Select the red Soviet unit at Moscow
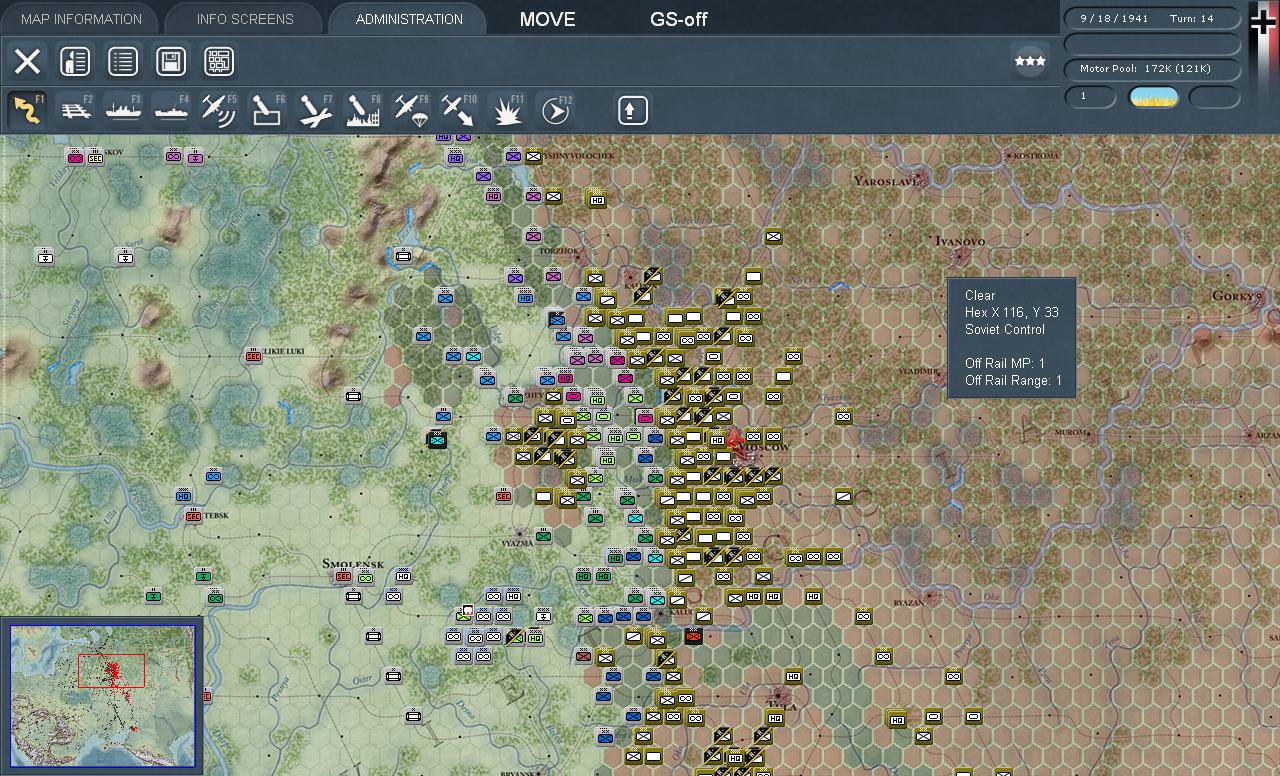The width and height of the screenshot is (1280, 776). coord(737,441)
